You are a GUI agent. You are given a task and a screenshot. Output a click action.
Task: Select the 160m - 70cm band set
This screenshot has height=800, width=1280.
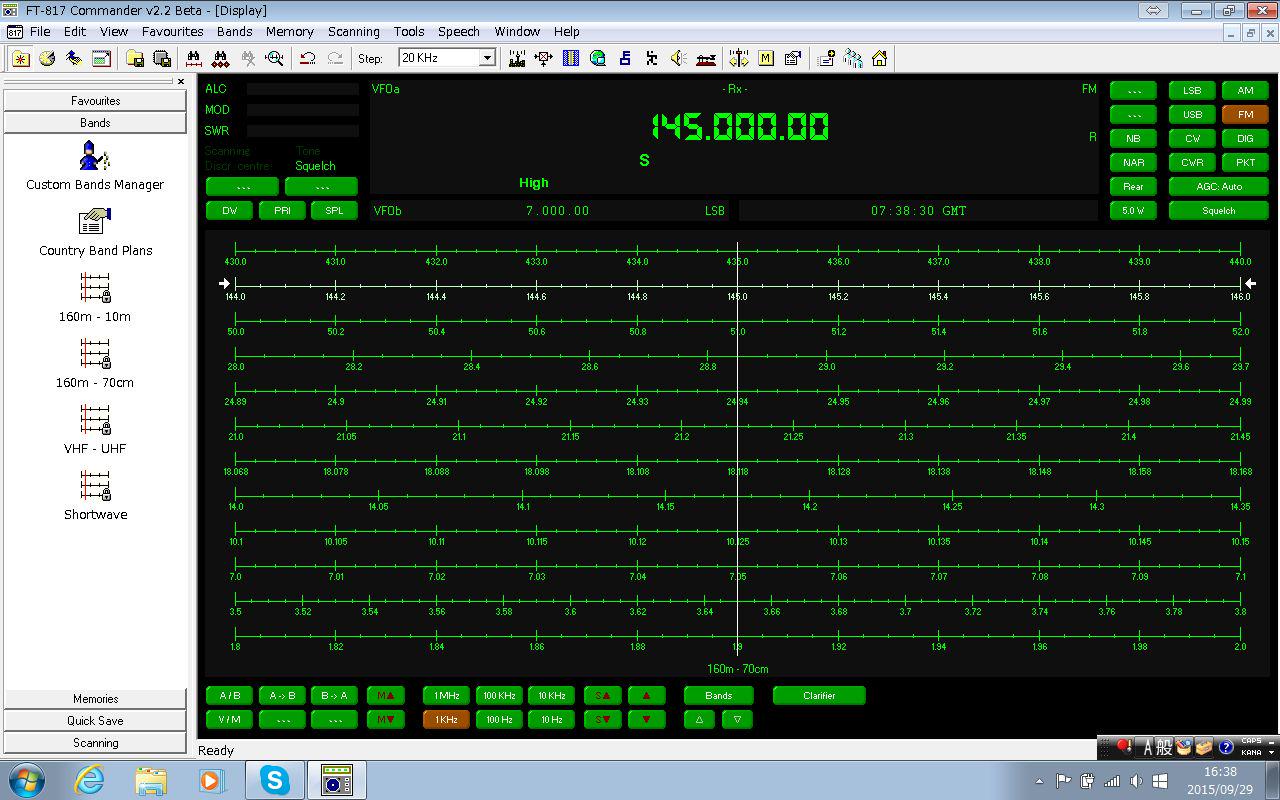pos(95,364)
